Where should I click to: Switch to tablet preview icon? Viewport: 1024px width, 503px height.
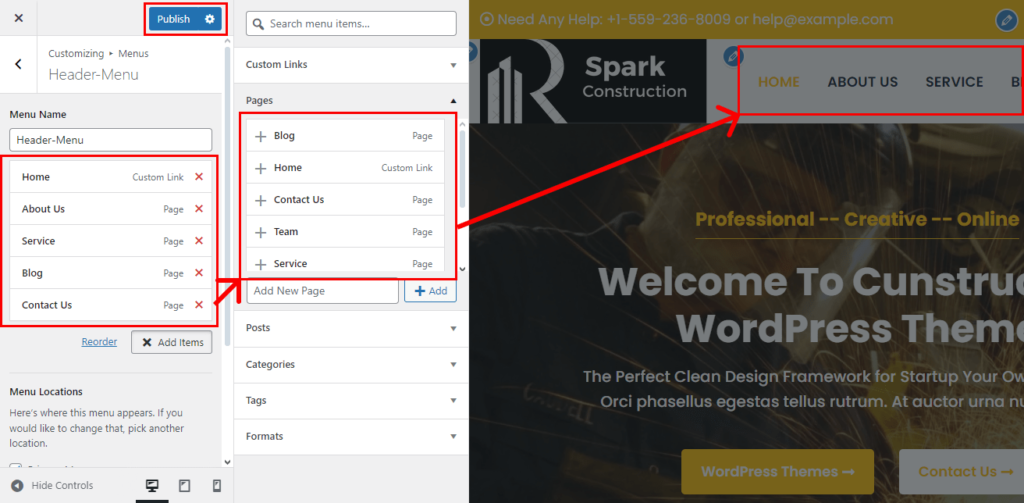pos(184,486)
